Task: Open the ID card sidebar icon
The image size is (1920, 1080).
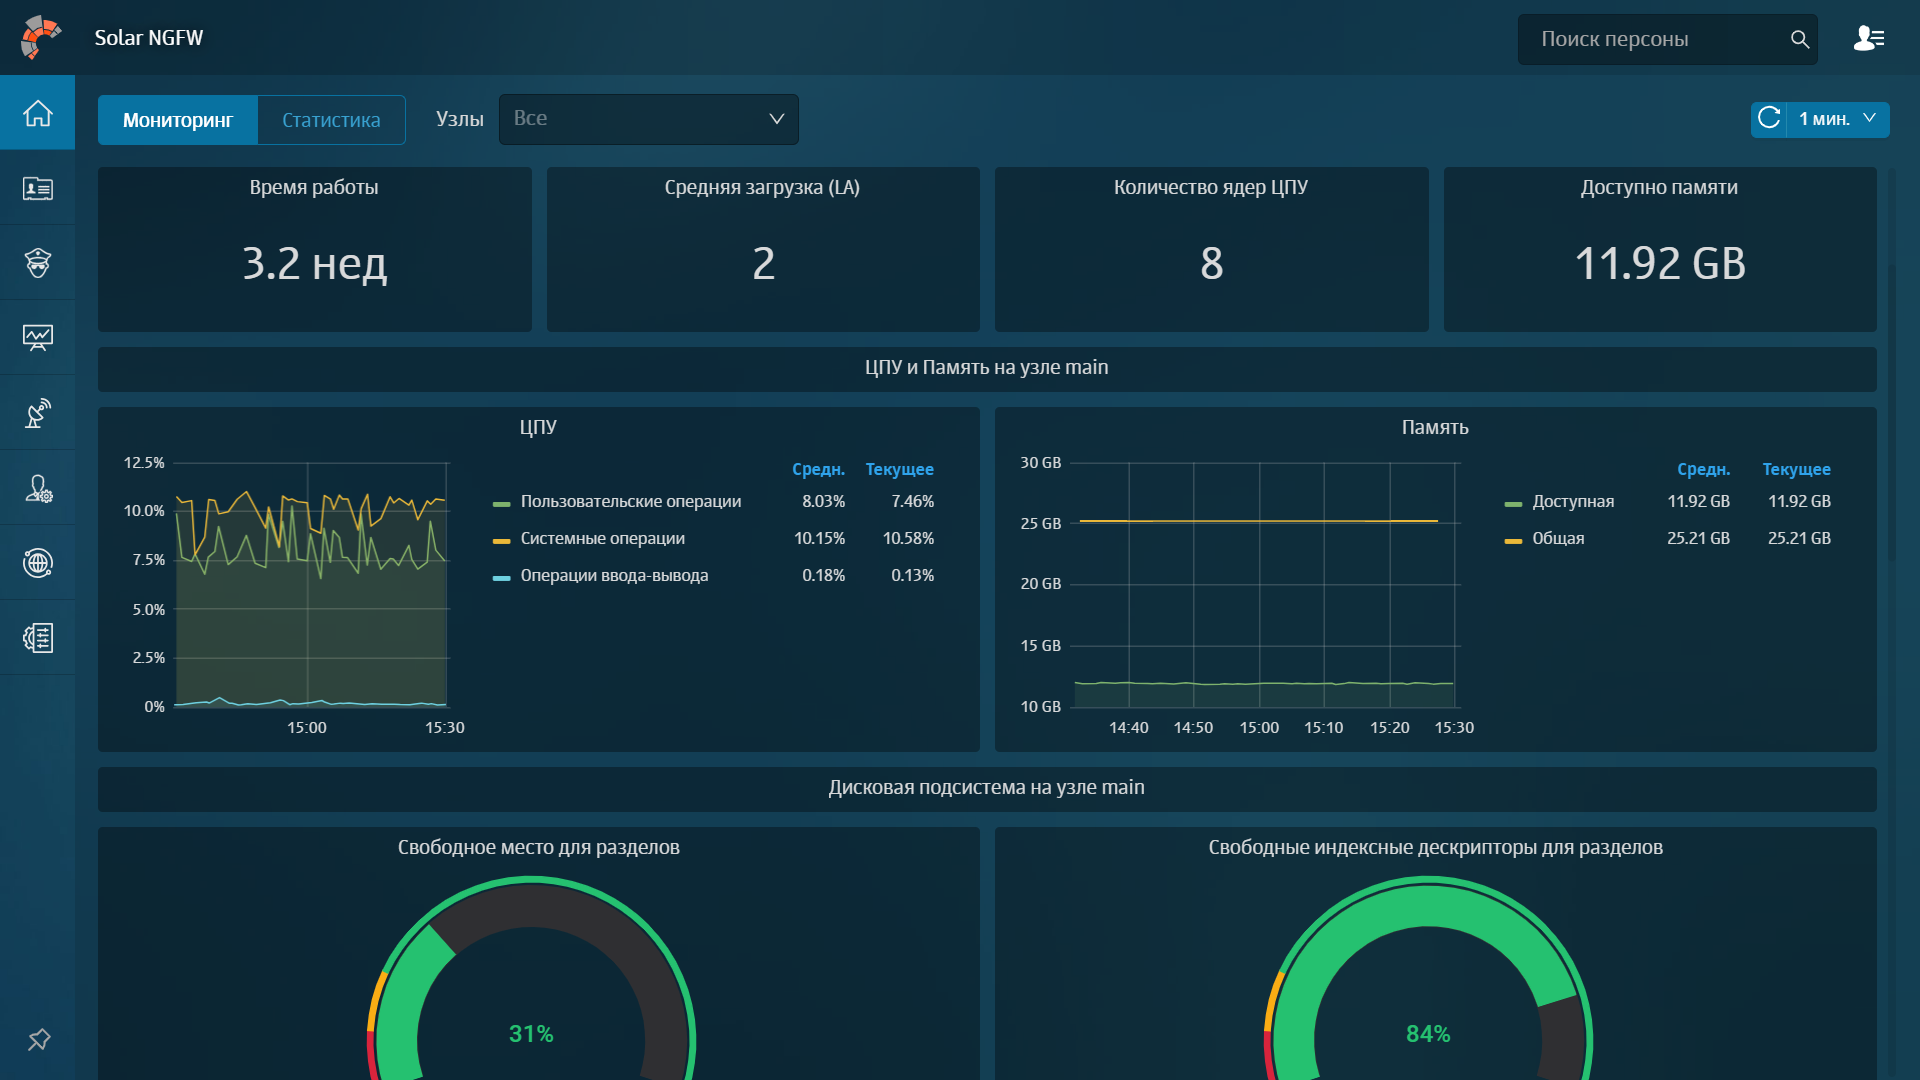Action: tap(37, 188)
